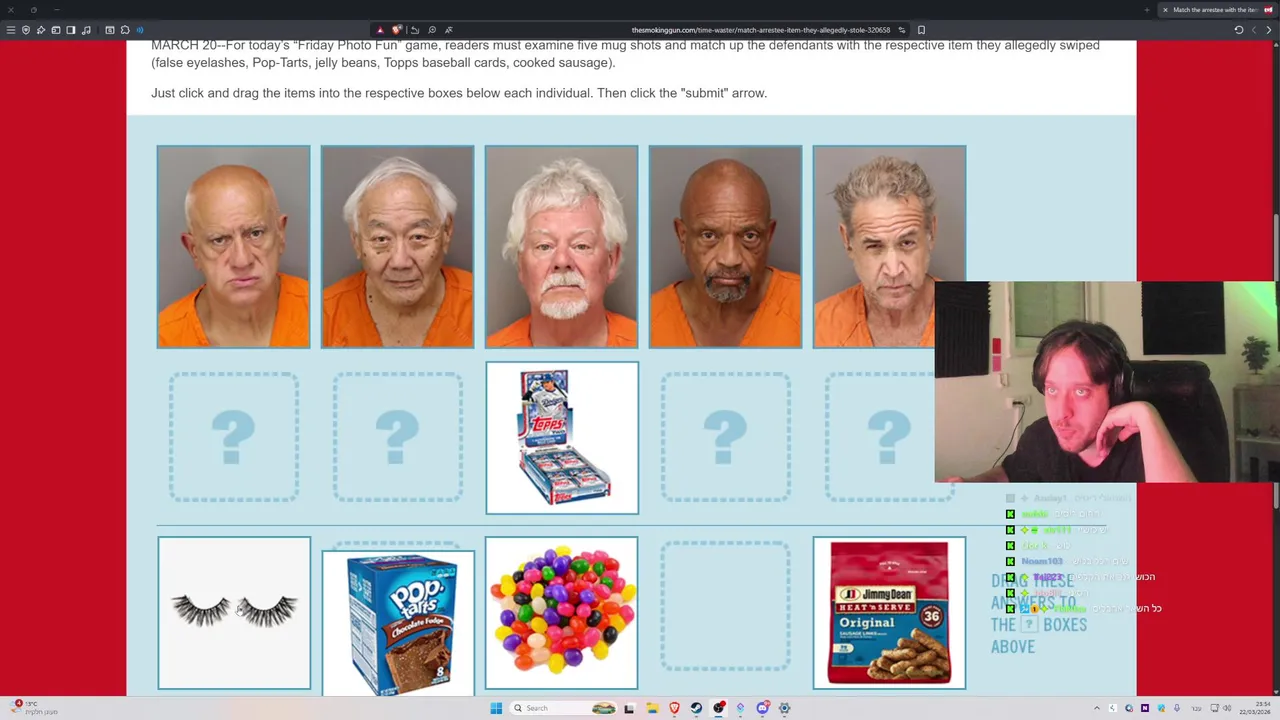Close the Match the arrestee tab
The height and width of the screenshot is (720, 1280).
(x=1165, y=10)
